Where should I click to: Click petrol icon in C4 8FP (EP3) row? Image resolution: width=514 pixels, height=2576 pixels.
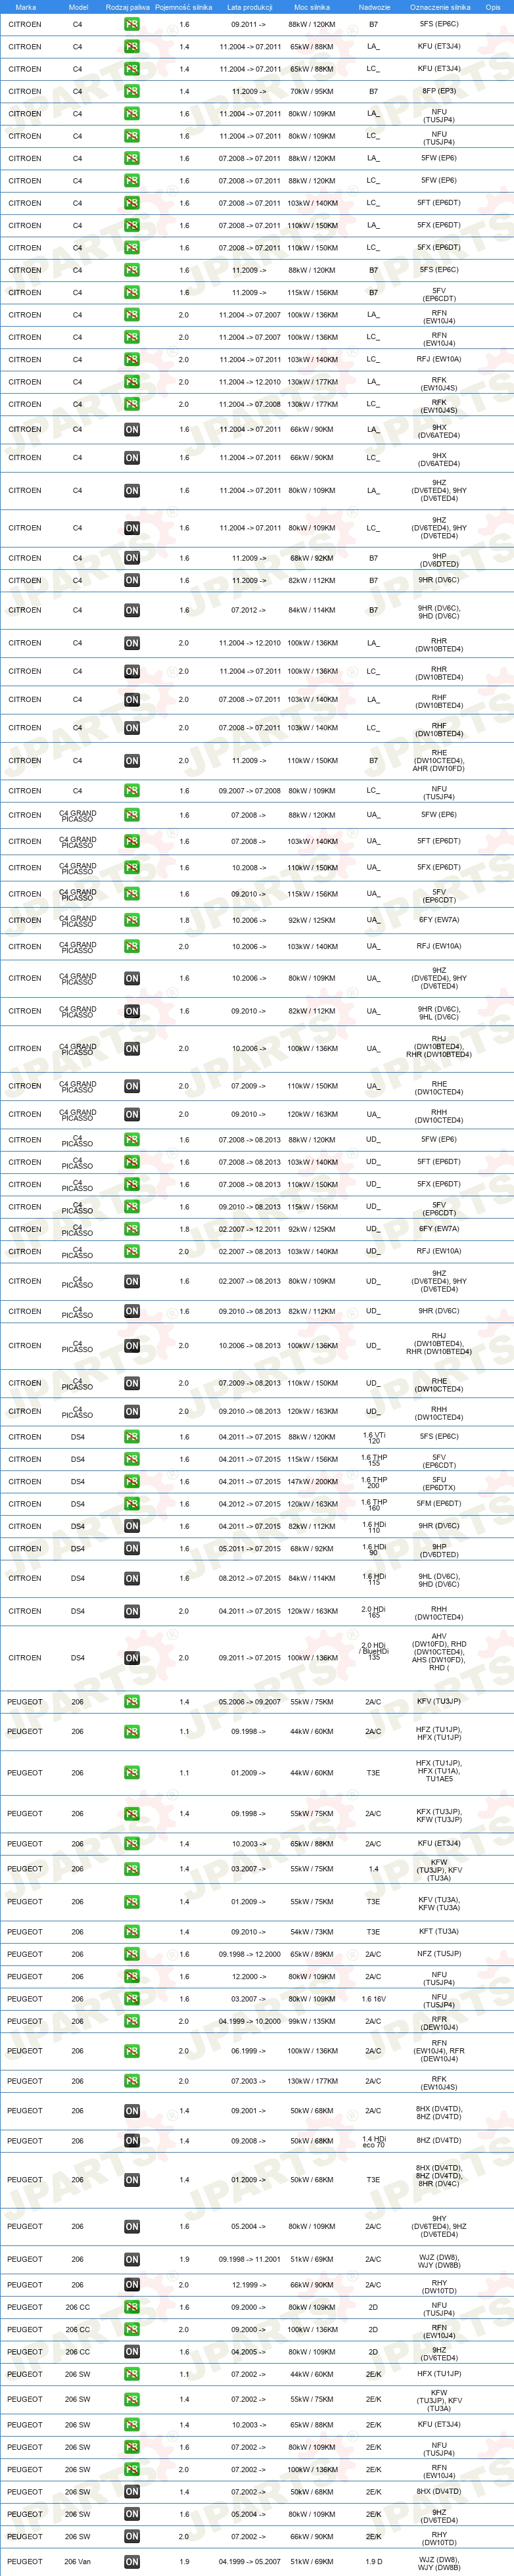point(132,91)
